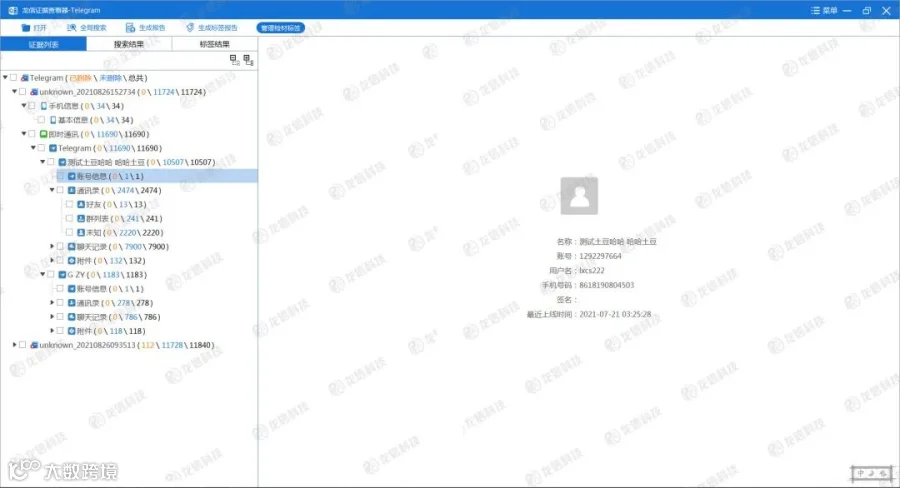The width and height of the screenshot is (900, 488).
Task: Click the collapse-all tree icon
Action: [234, 60]
